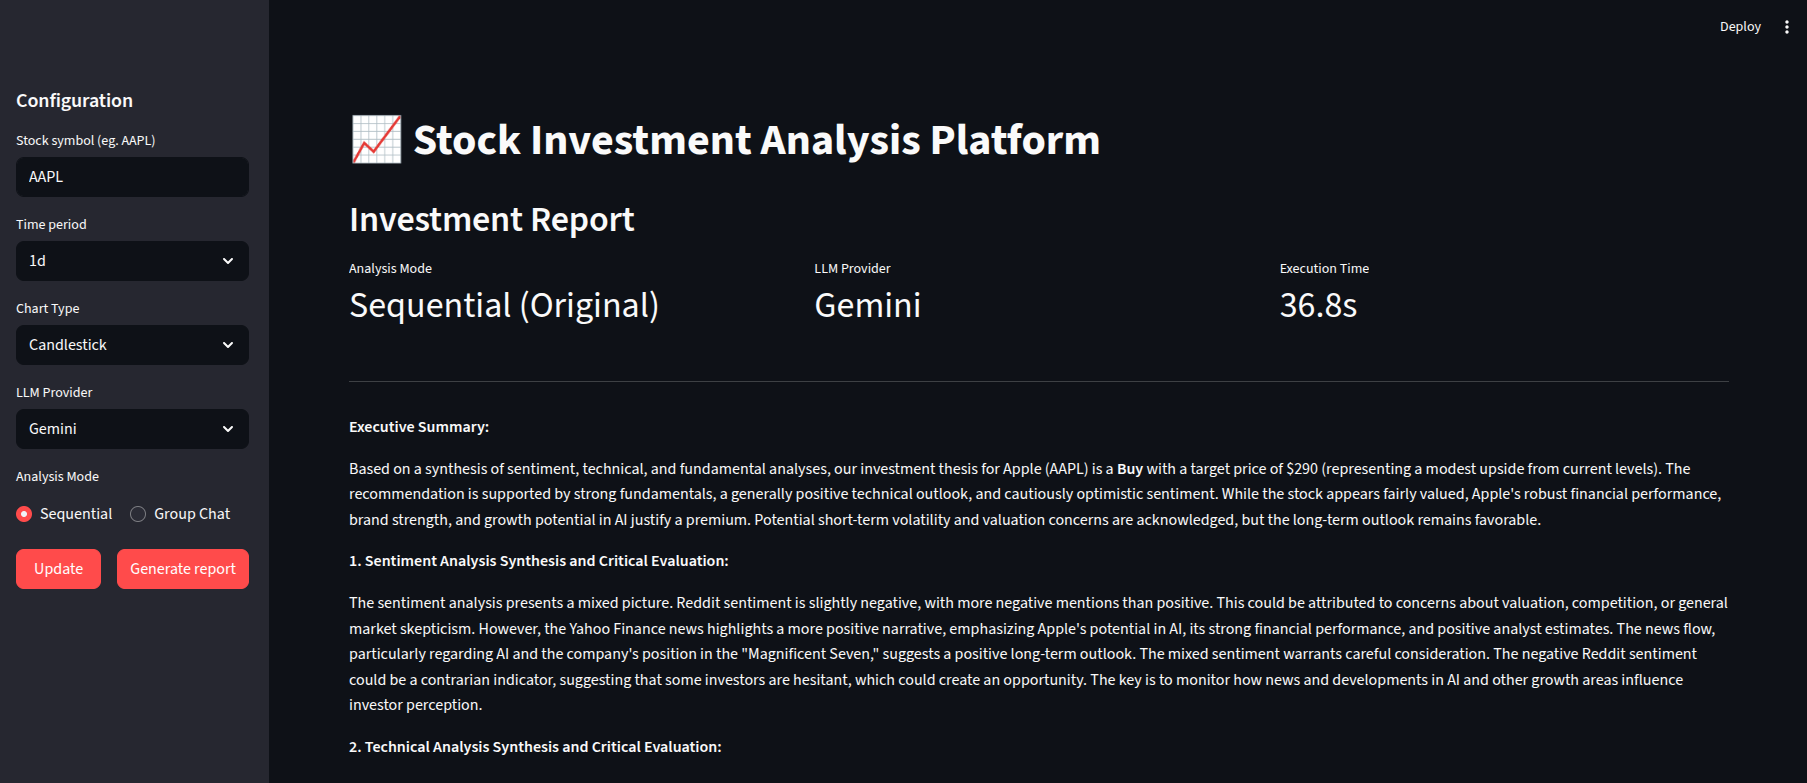Click the Investment Report heading

click(x=492, y=219)
